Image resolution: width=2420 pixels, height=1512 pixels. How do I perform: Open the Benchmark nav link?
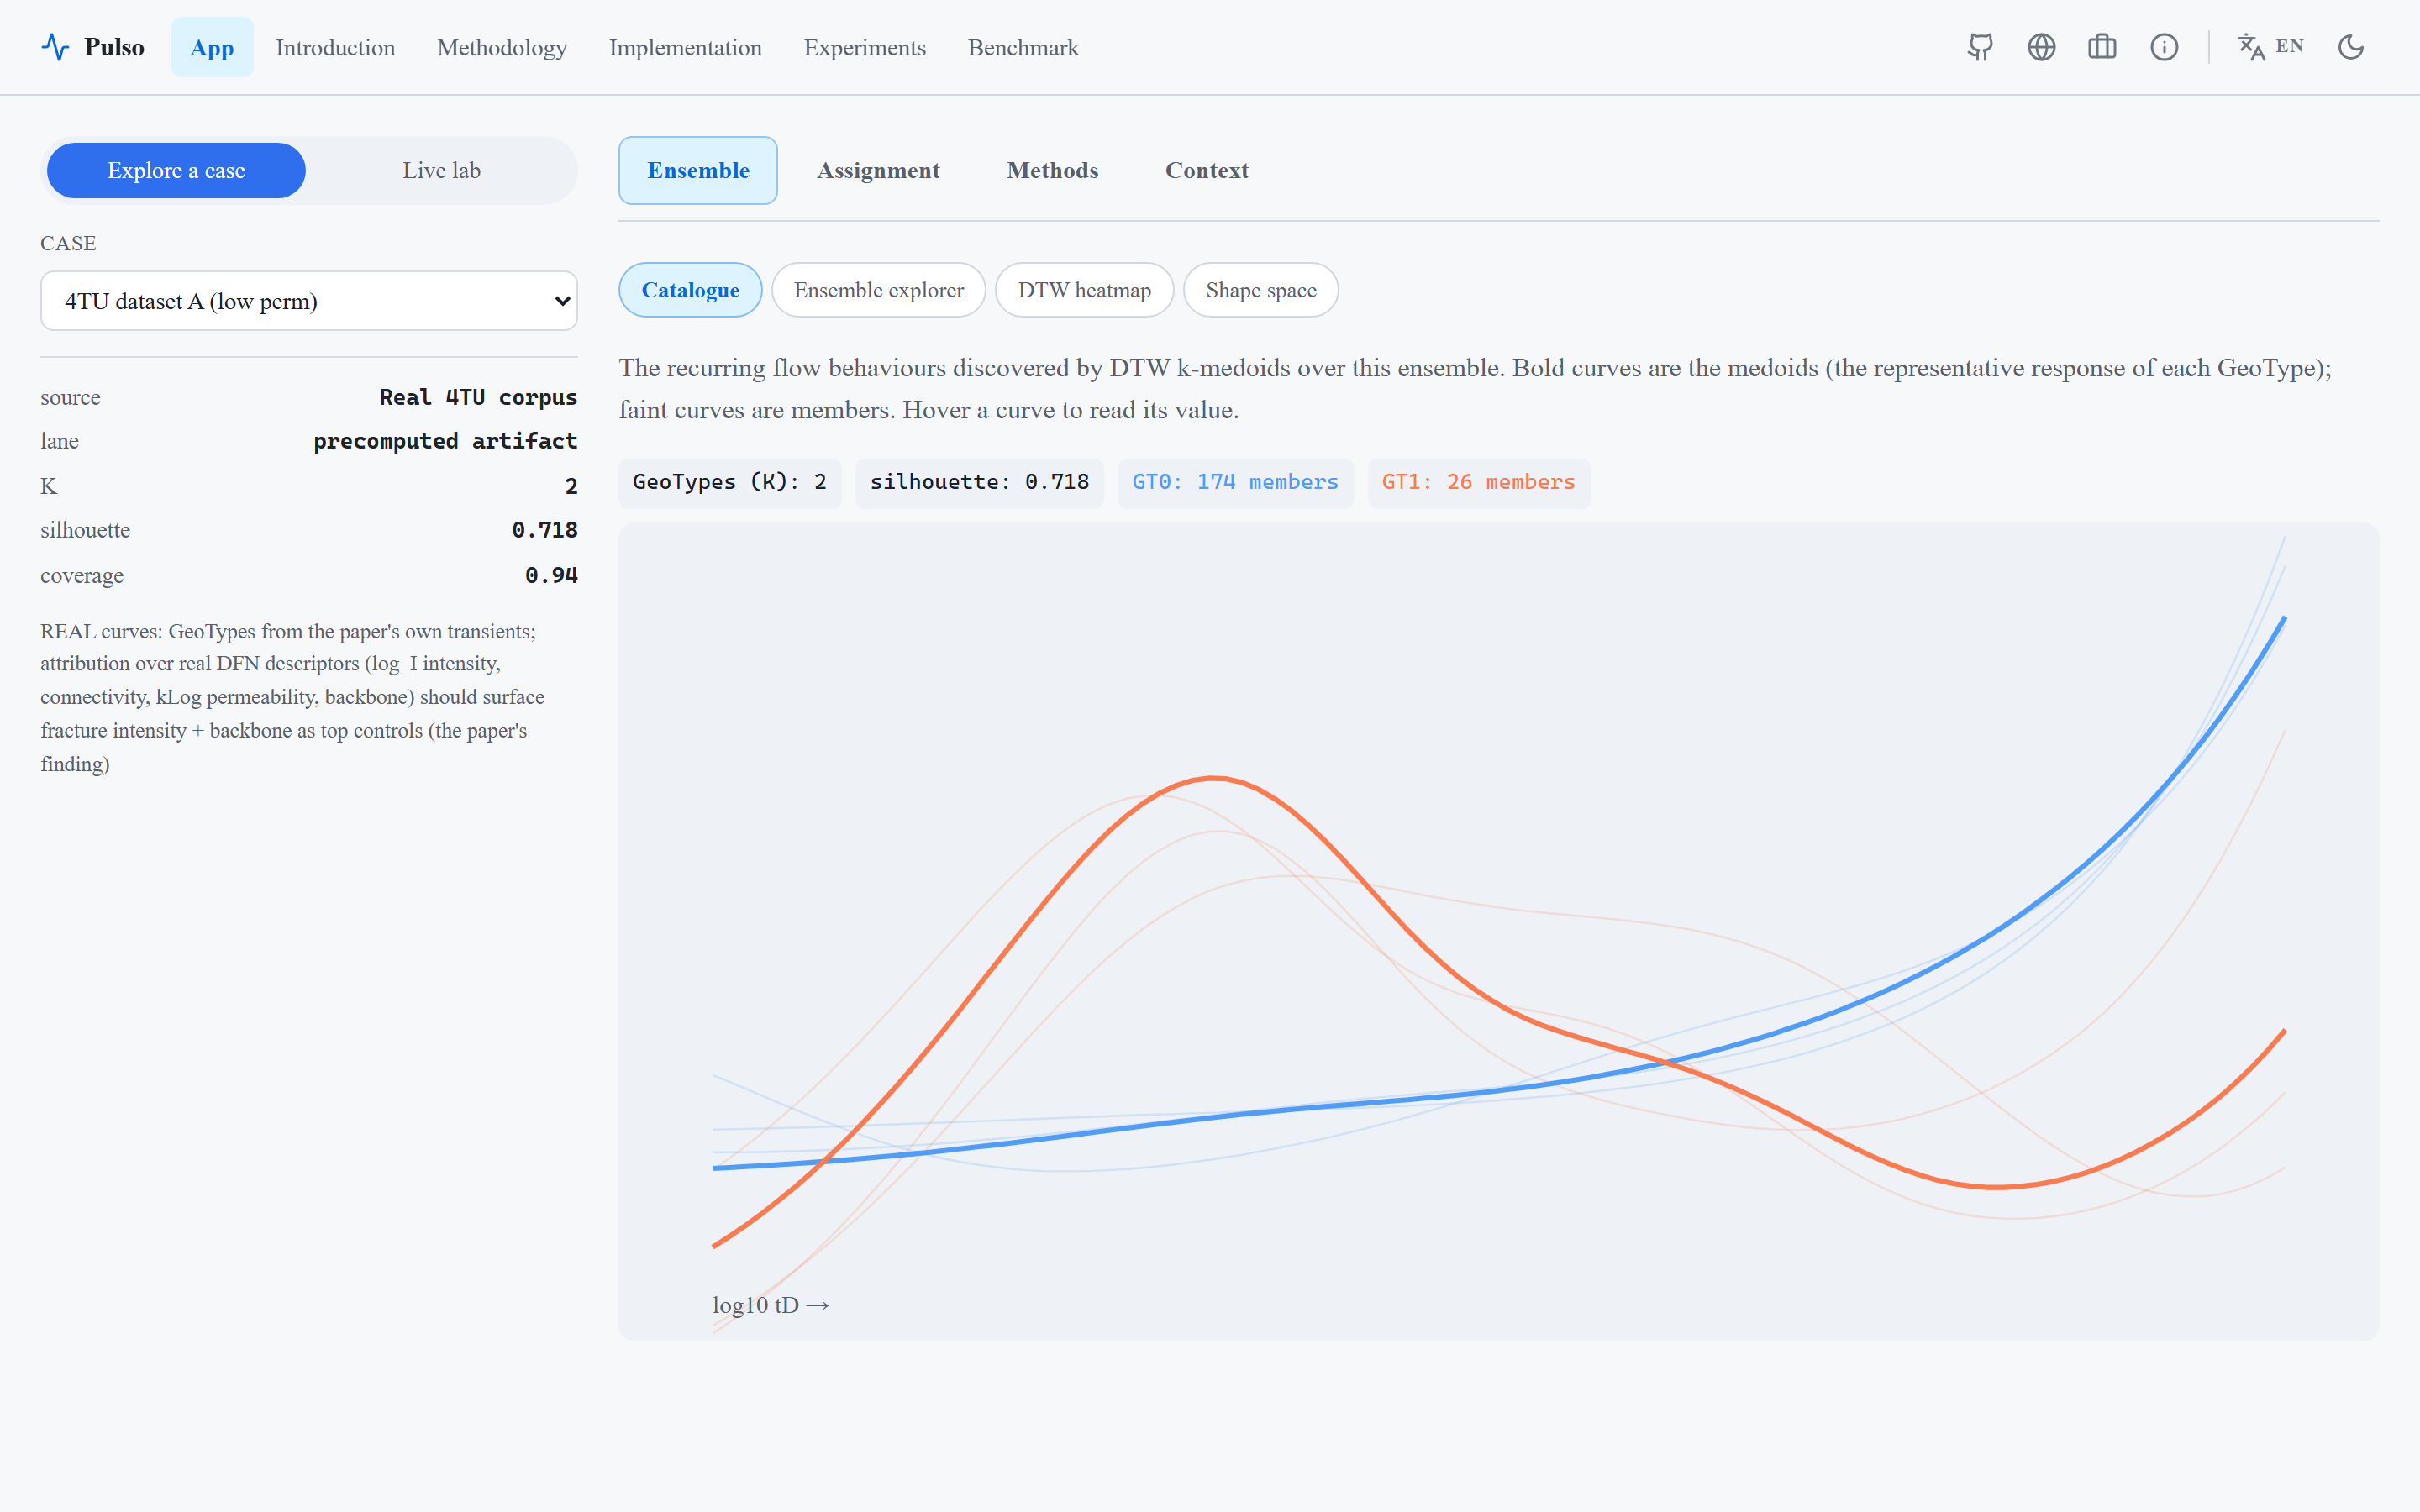click(x=1023, y=47)
